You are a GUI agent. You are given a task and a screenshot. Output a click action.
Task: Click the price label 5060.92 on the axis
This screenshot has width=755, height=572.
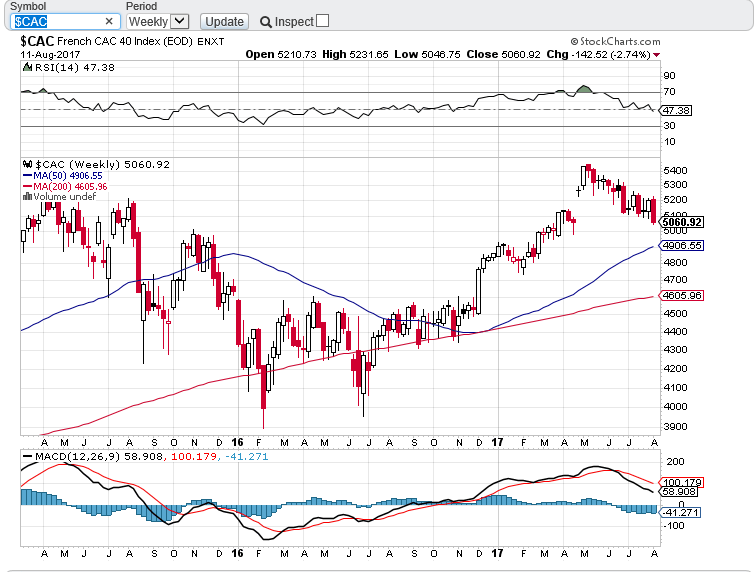pyautogui.click(x=682, y=222)
